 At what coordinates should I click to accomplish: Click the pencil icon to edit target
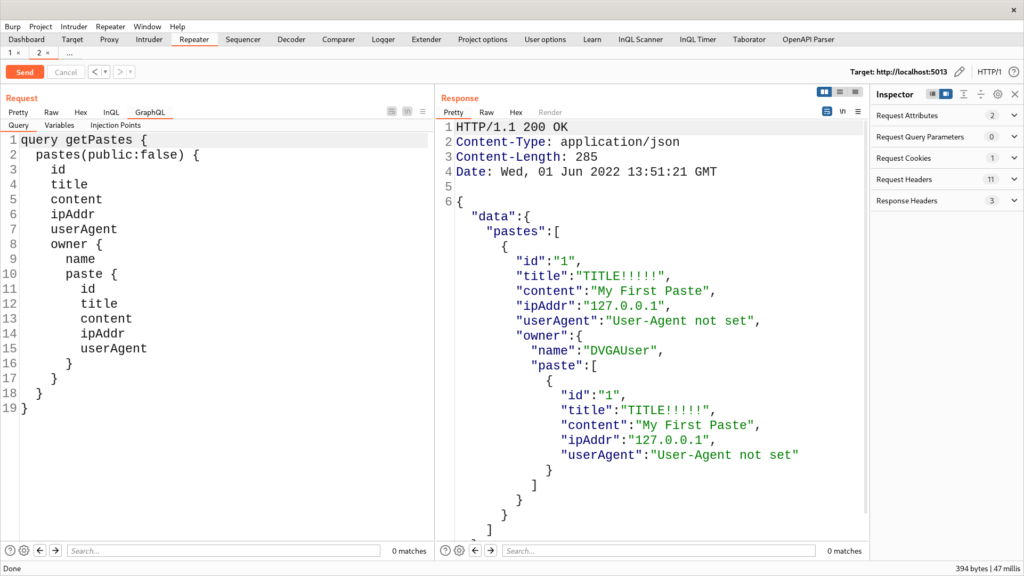(959, 72)
